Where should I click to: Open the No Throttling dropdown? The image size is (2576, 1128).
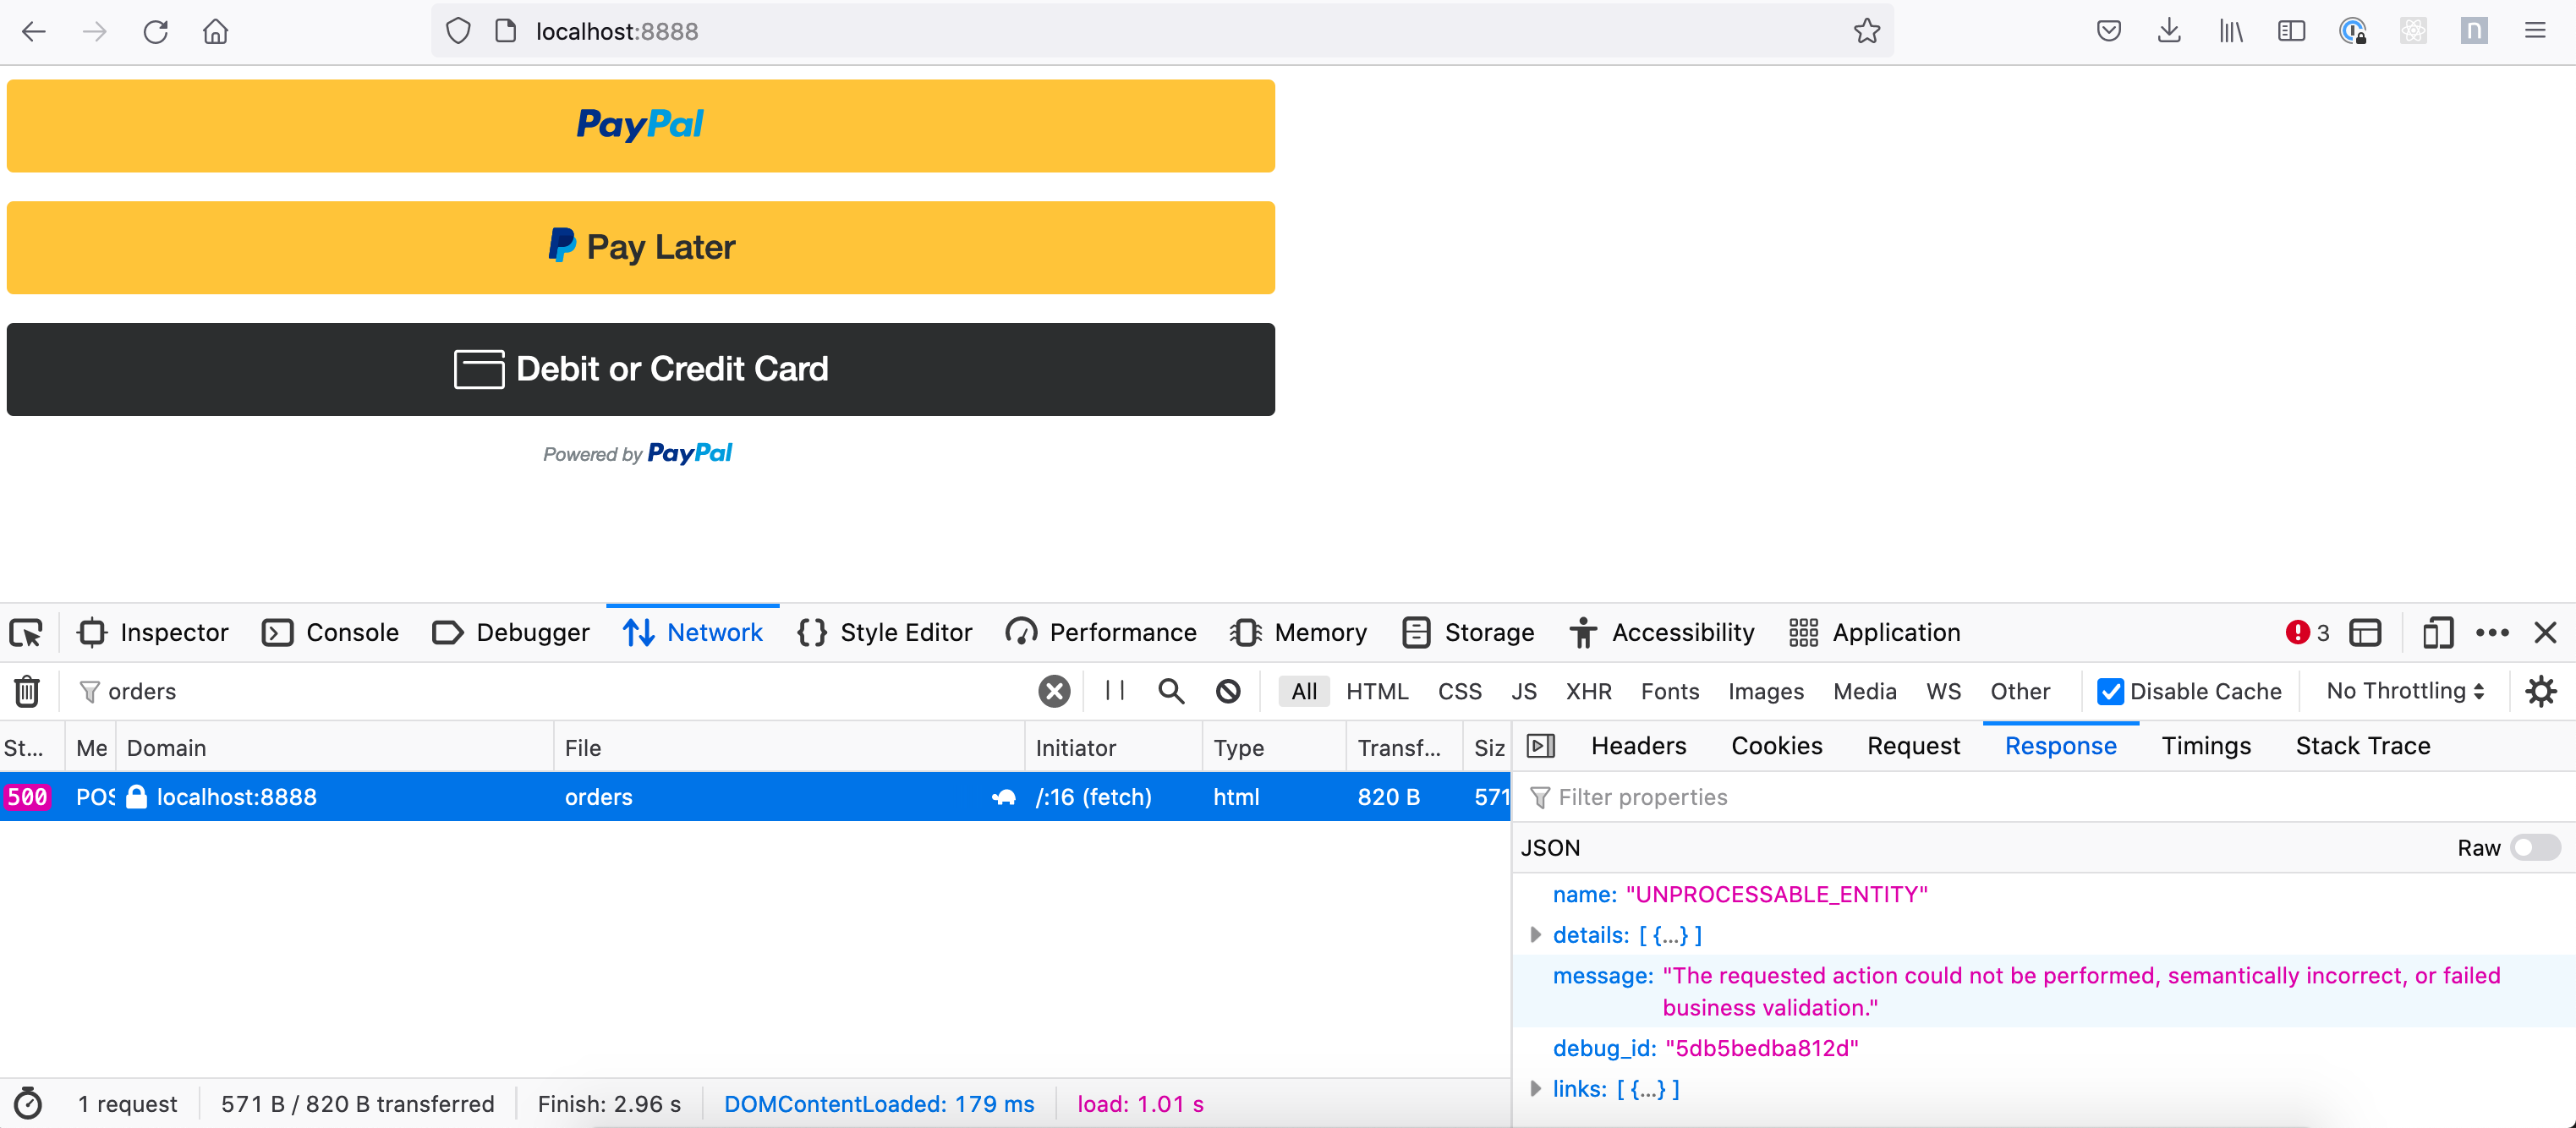point(2405,691)
